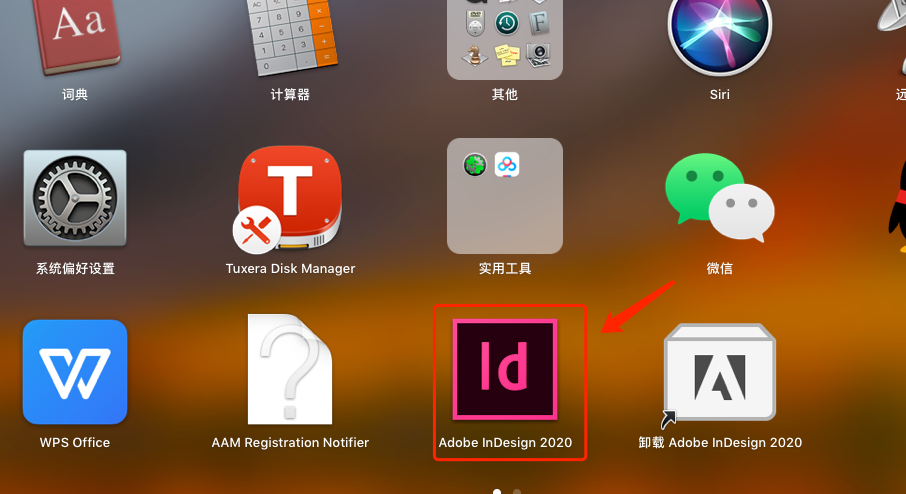Open the 其他 folder
Viewport: 906px width, 494px height.
504,38
